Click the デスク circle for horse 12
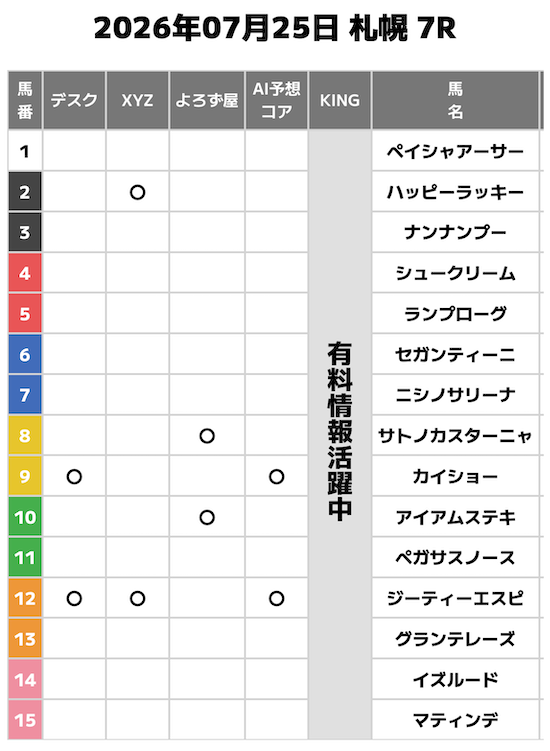The width and height of the screenshot is (550, 751). coord(74,598)
